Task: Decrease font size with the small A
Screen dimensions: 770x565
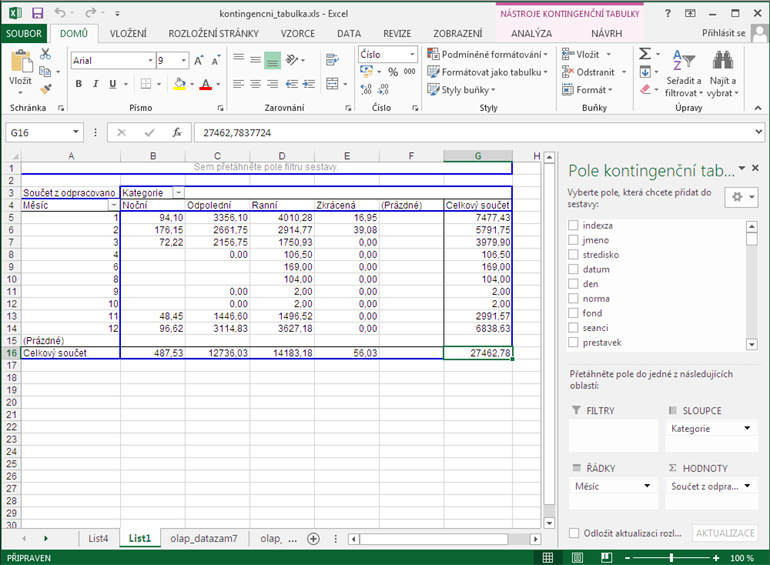Action: click(x=215, y=60)
